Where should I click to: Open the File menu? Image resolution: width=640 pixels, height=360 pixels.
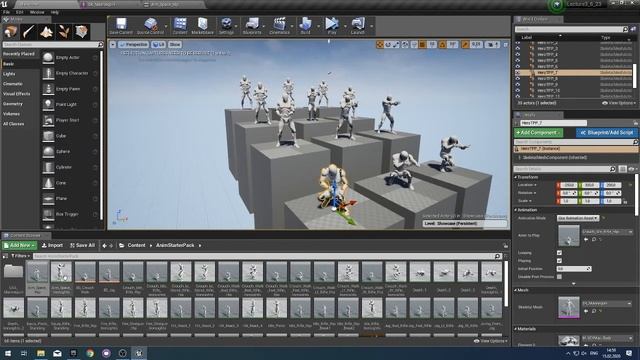click(x=6, y=12)
